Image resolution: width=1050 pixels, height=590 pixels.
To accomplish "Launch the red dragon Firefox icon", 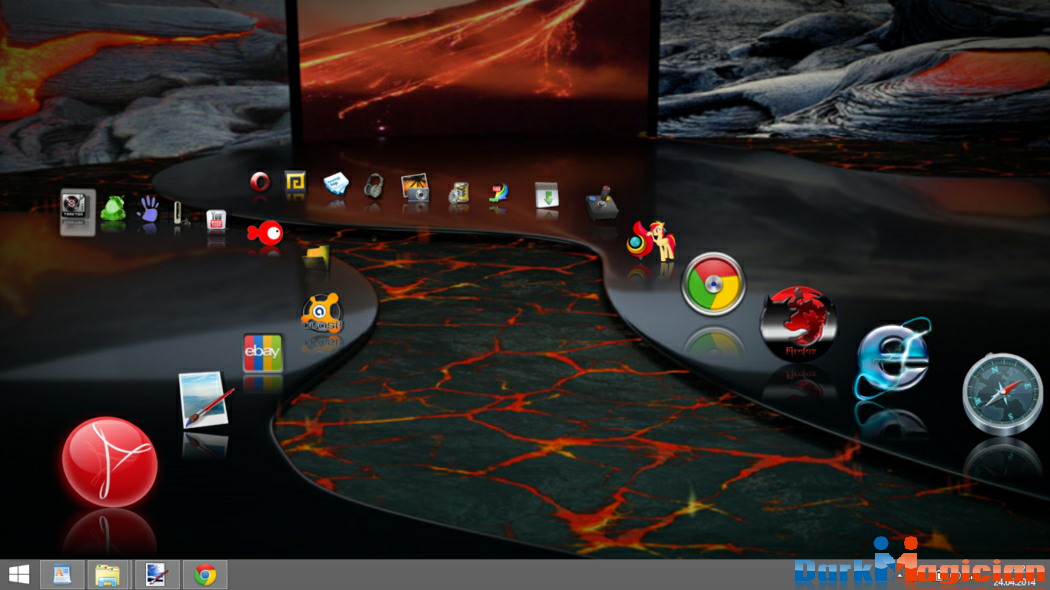I will [798, 323].
